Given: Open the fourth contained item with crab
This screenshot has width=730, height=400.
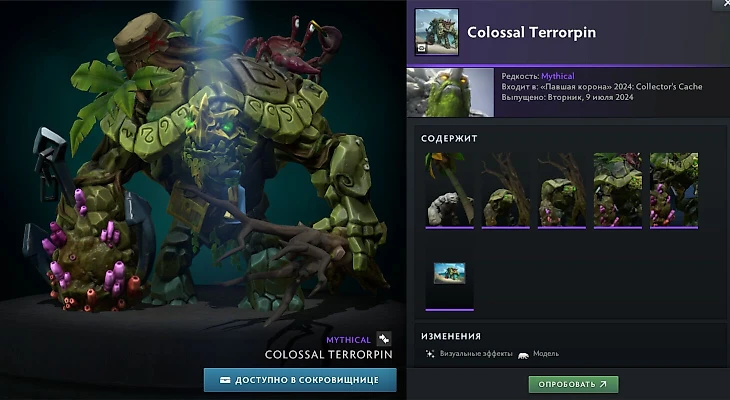Looking at the screenshot, I should [x=618, y=191].
